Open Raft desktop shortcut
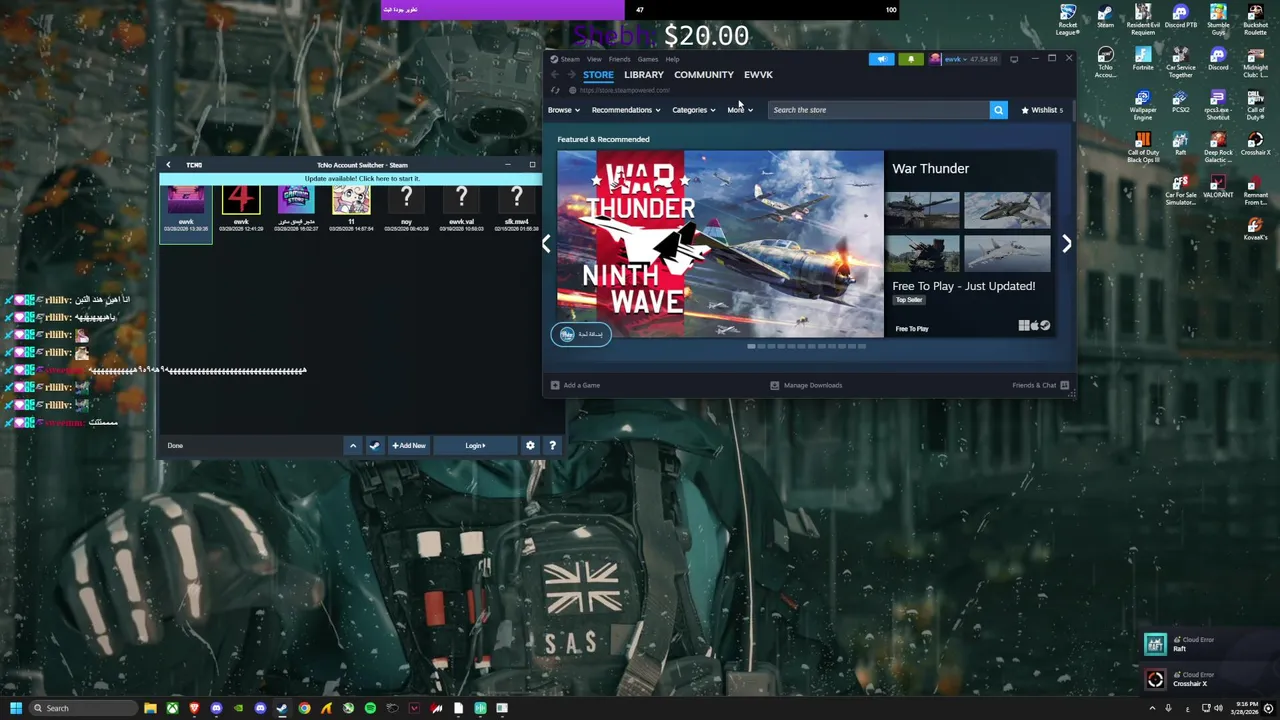The width and height of the screenshot is (1280, 720). coord(1180,144)
